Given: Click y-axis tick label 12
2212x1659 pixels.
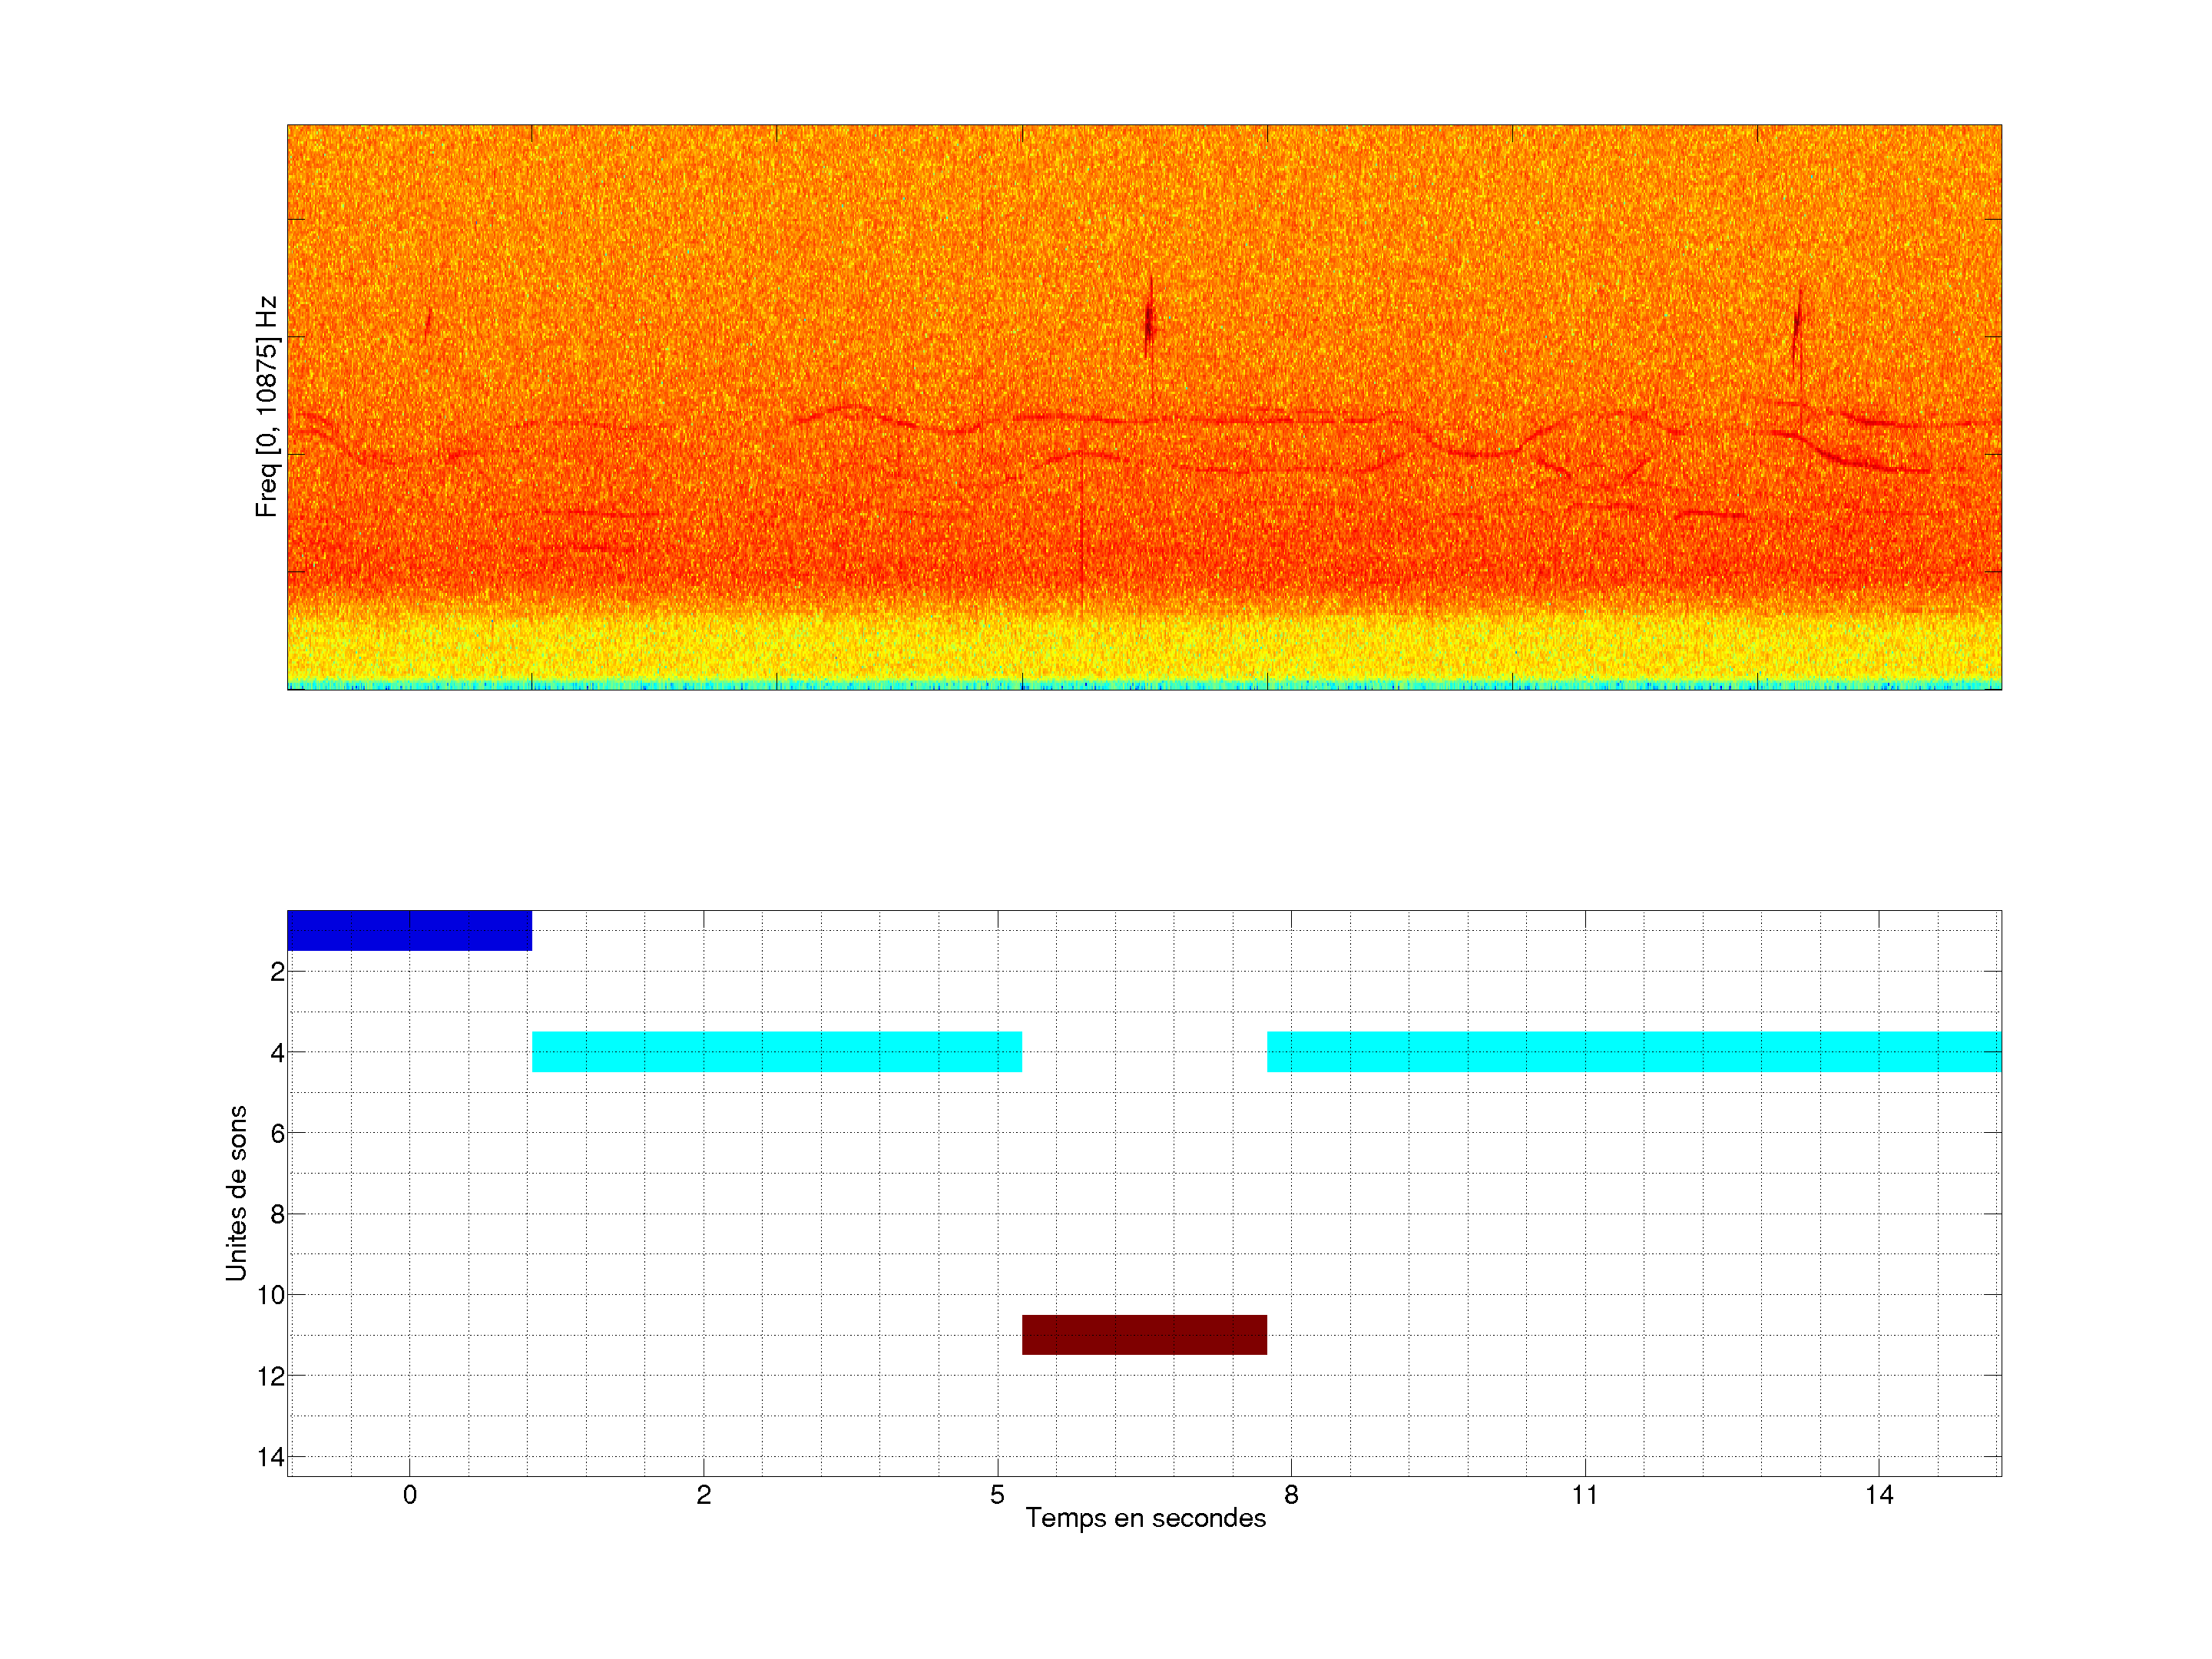Looking at the screenshot, I should (271, 1376).
